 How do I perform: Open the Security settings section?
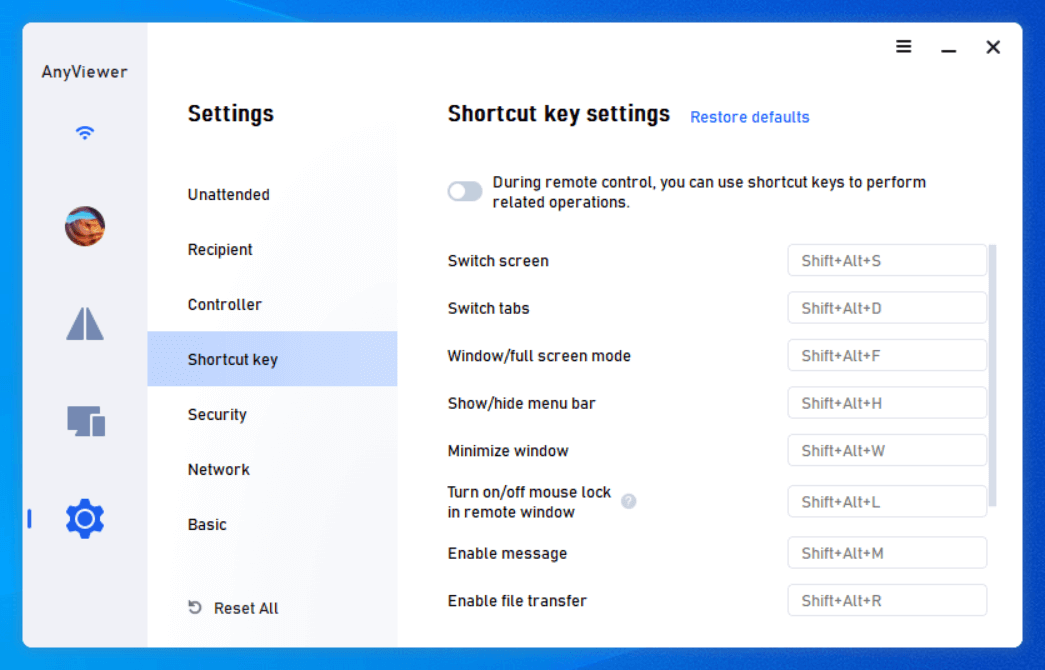point(217,415)
